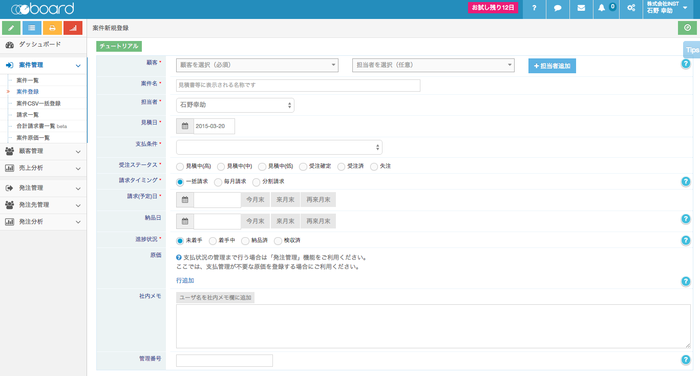Open the mail envelope icon
The image size is (700, 376).
[581, 8]
